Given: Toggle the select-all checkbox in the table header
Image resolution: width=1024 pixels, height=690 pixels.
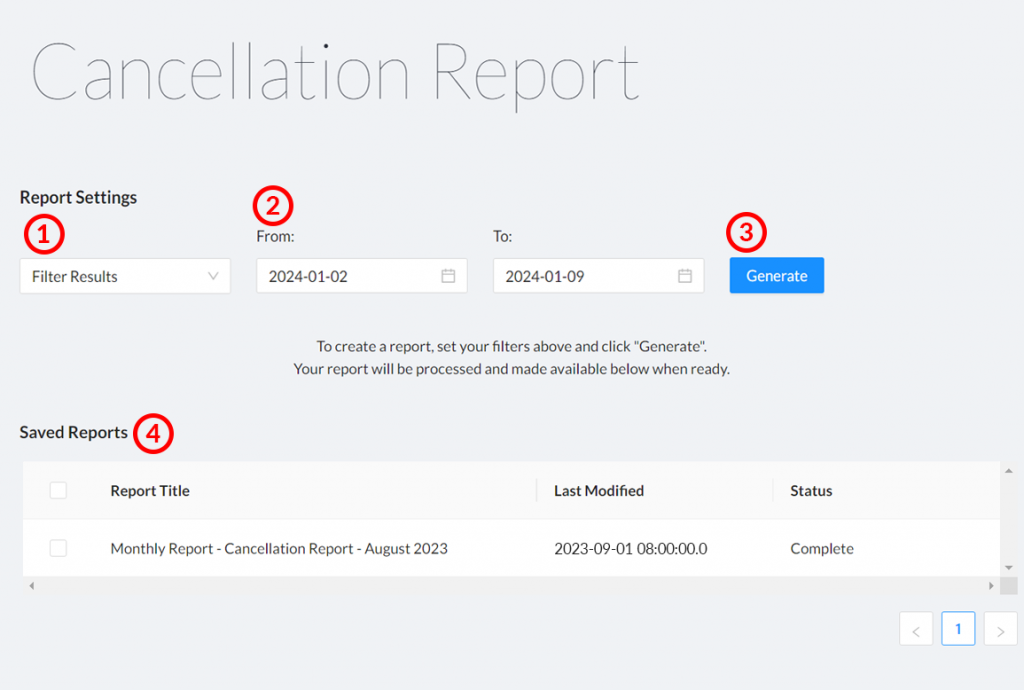Looking at the screenshot, I should click(x=58, y=490).
